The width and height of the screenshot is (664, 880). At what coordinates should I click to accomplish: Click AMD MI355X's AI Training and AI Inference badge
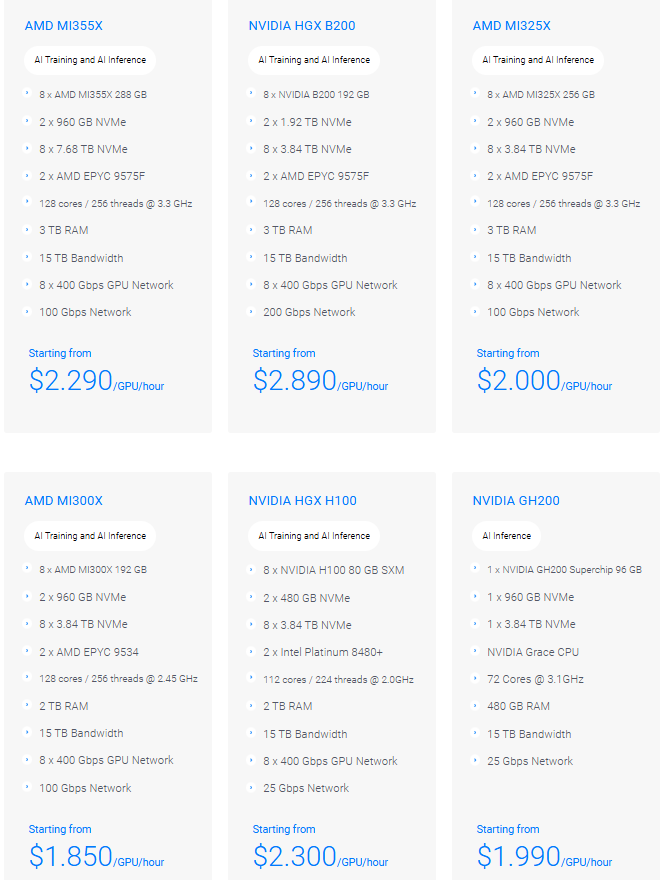pos(90,60)
